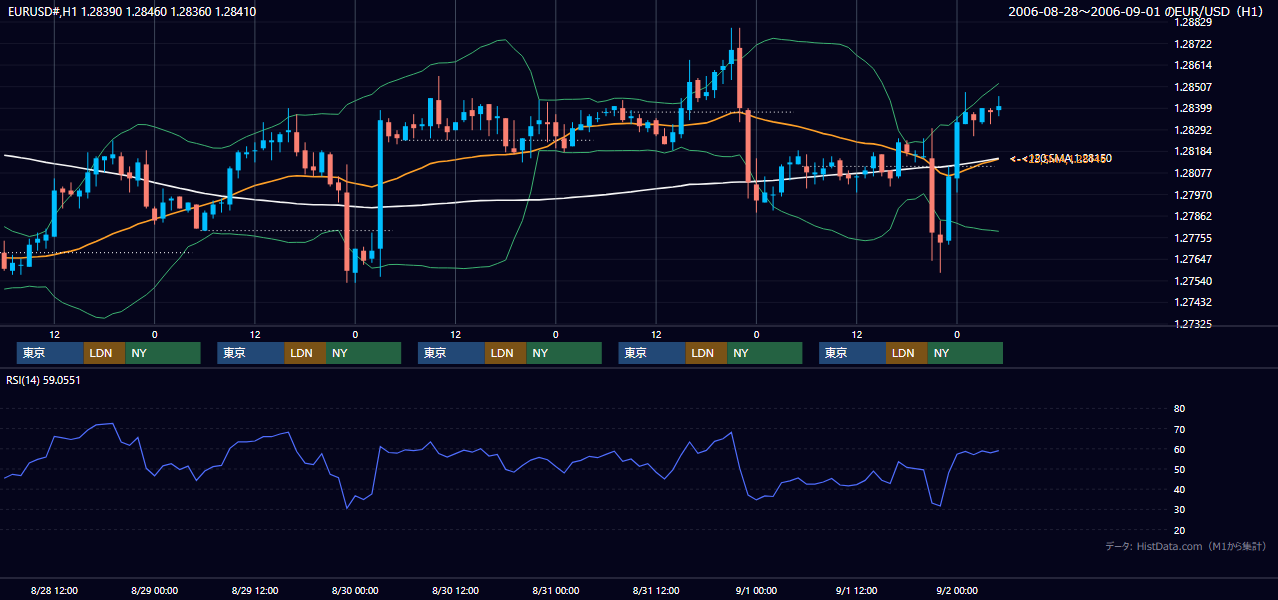The image size is (1278, 600).
Task: Select the NY session block for 8/28
Action: 163,353
